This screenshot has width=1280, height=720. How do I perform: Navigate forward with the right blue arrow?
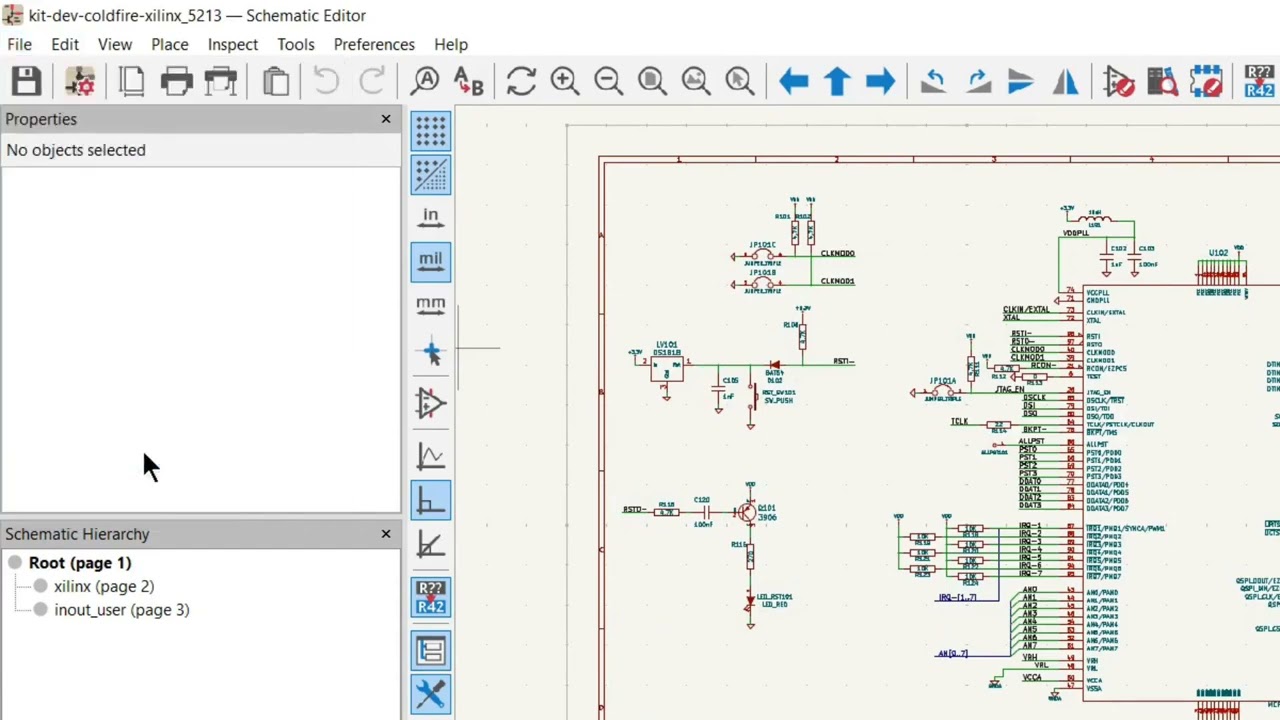[880, 81]
